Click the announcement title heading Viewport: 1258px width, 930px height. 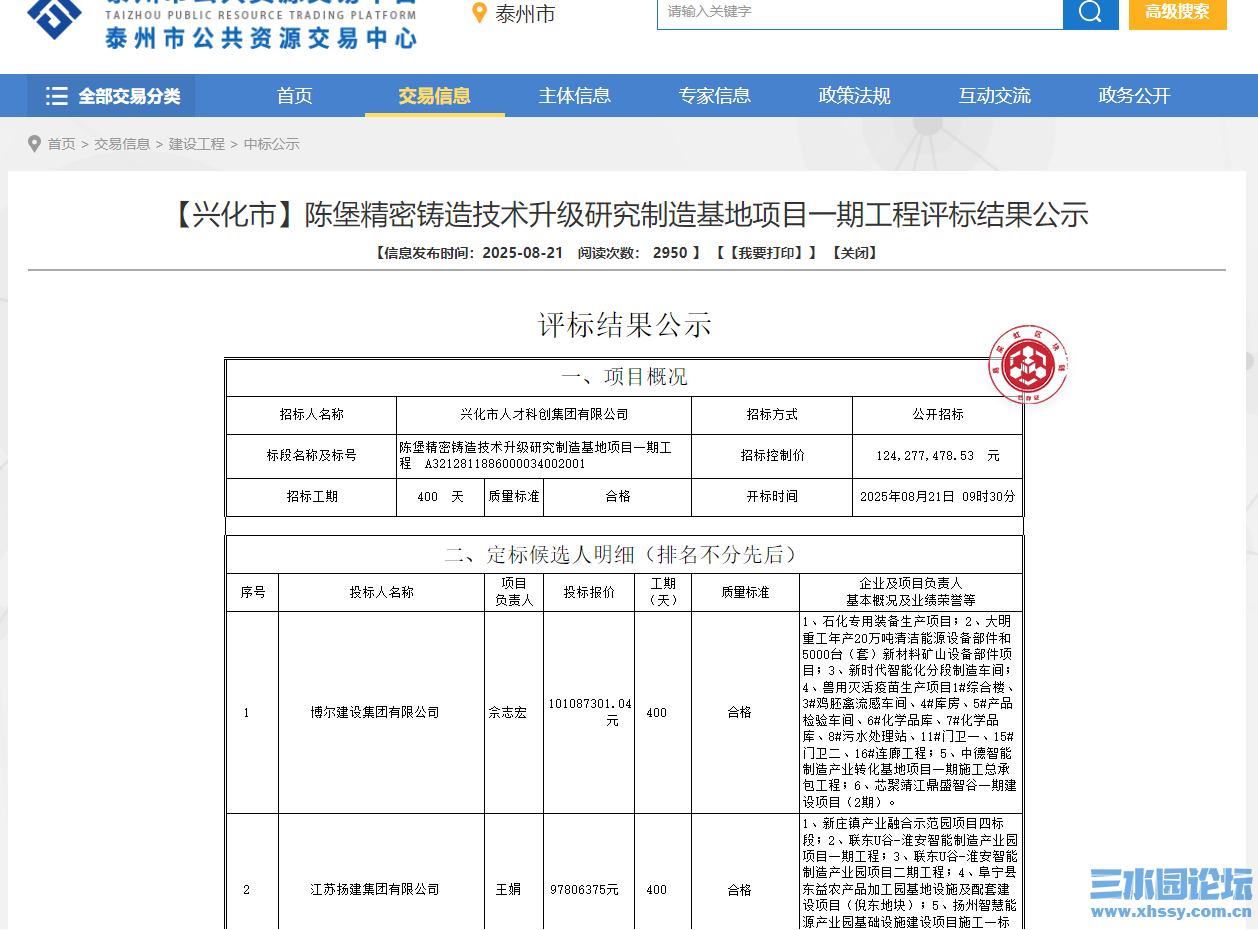point(627,215)
